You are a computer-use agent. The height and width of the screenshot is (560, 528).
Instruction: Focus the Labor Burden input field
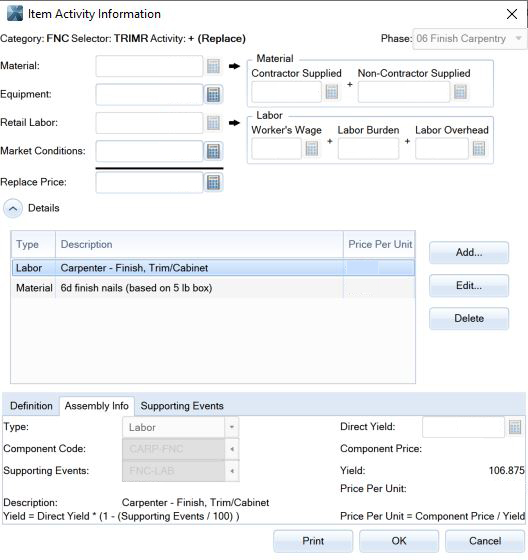[x=368, y=149]
